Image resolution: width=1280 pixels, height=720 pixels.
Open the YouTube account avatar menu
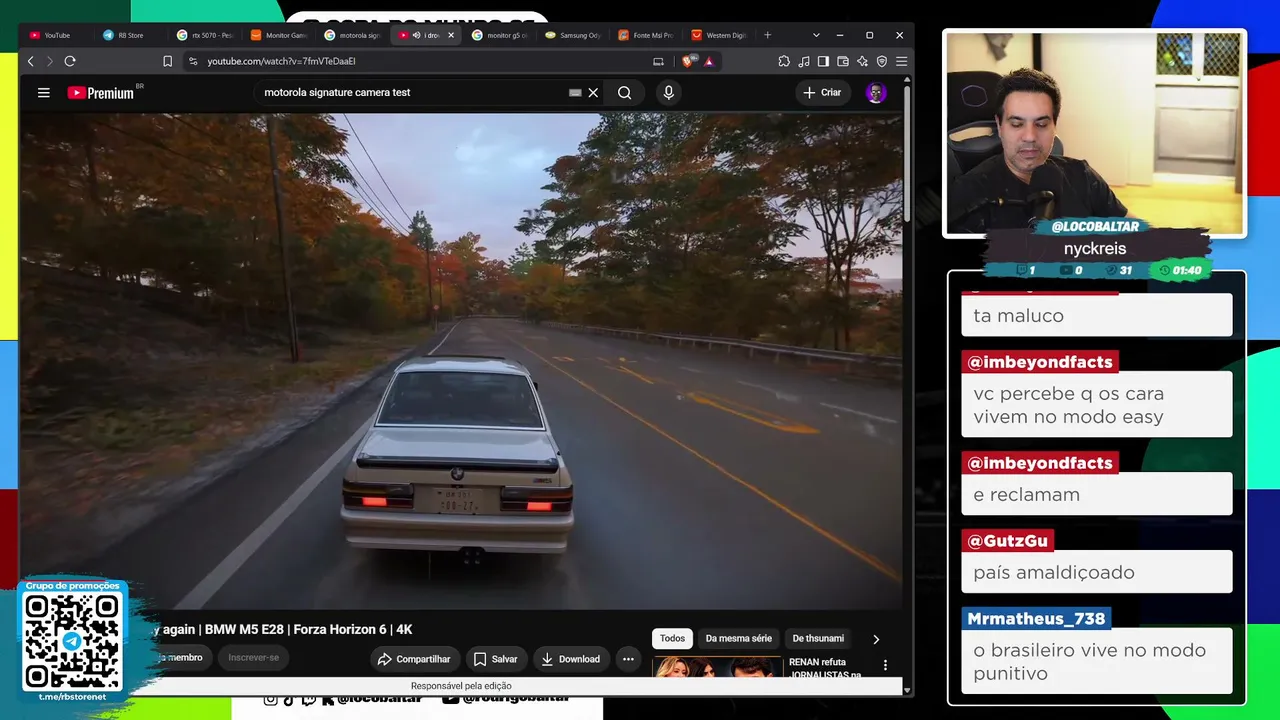pos(876,93)
